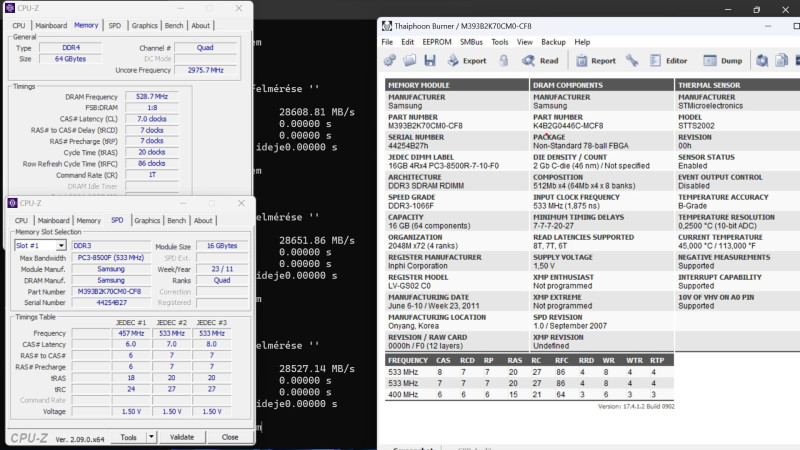Switch to Memory tab in lower CPU-Z window
Viewport: 800px width, 450px height.
tap(89, 220)
